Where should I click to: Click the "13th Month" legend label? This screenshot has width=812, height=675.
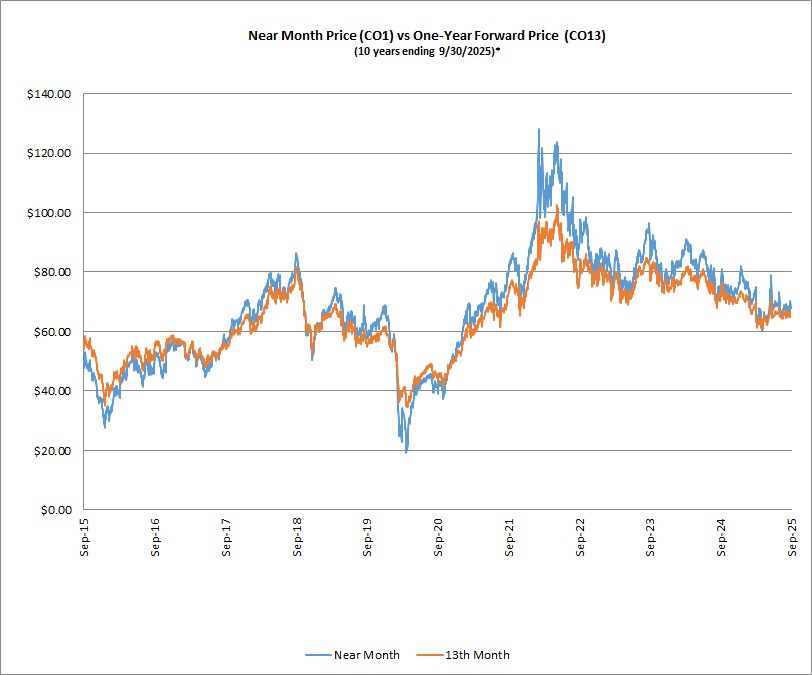click(477, 655)
